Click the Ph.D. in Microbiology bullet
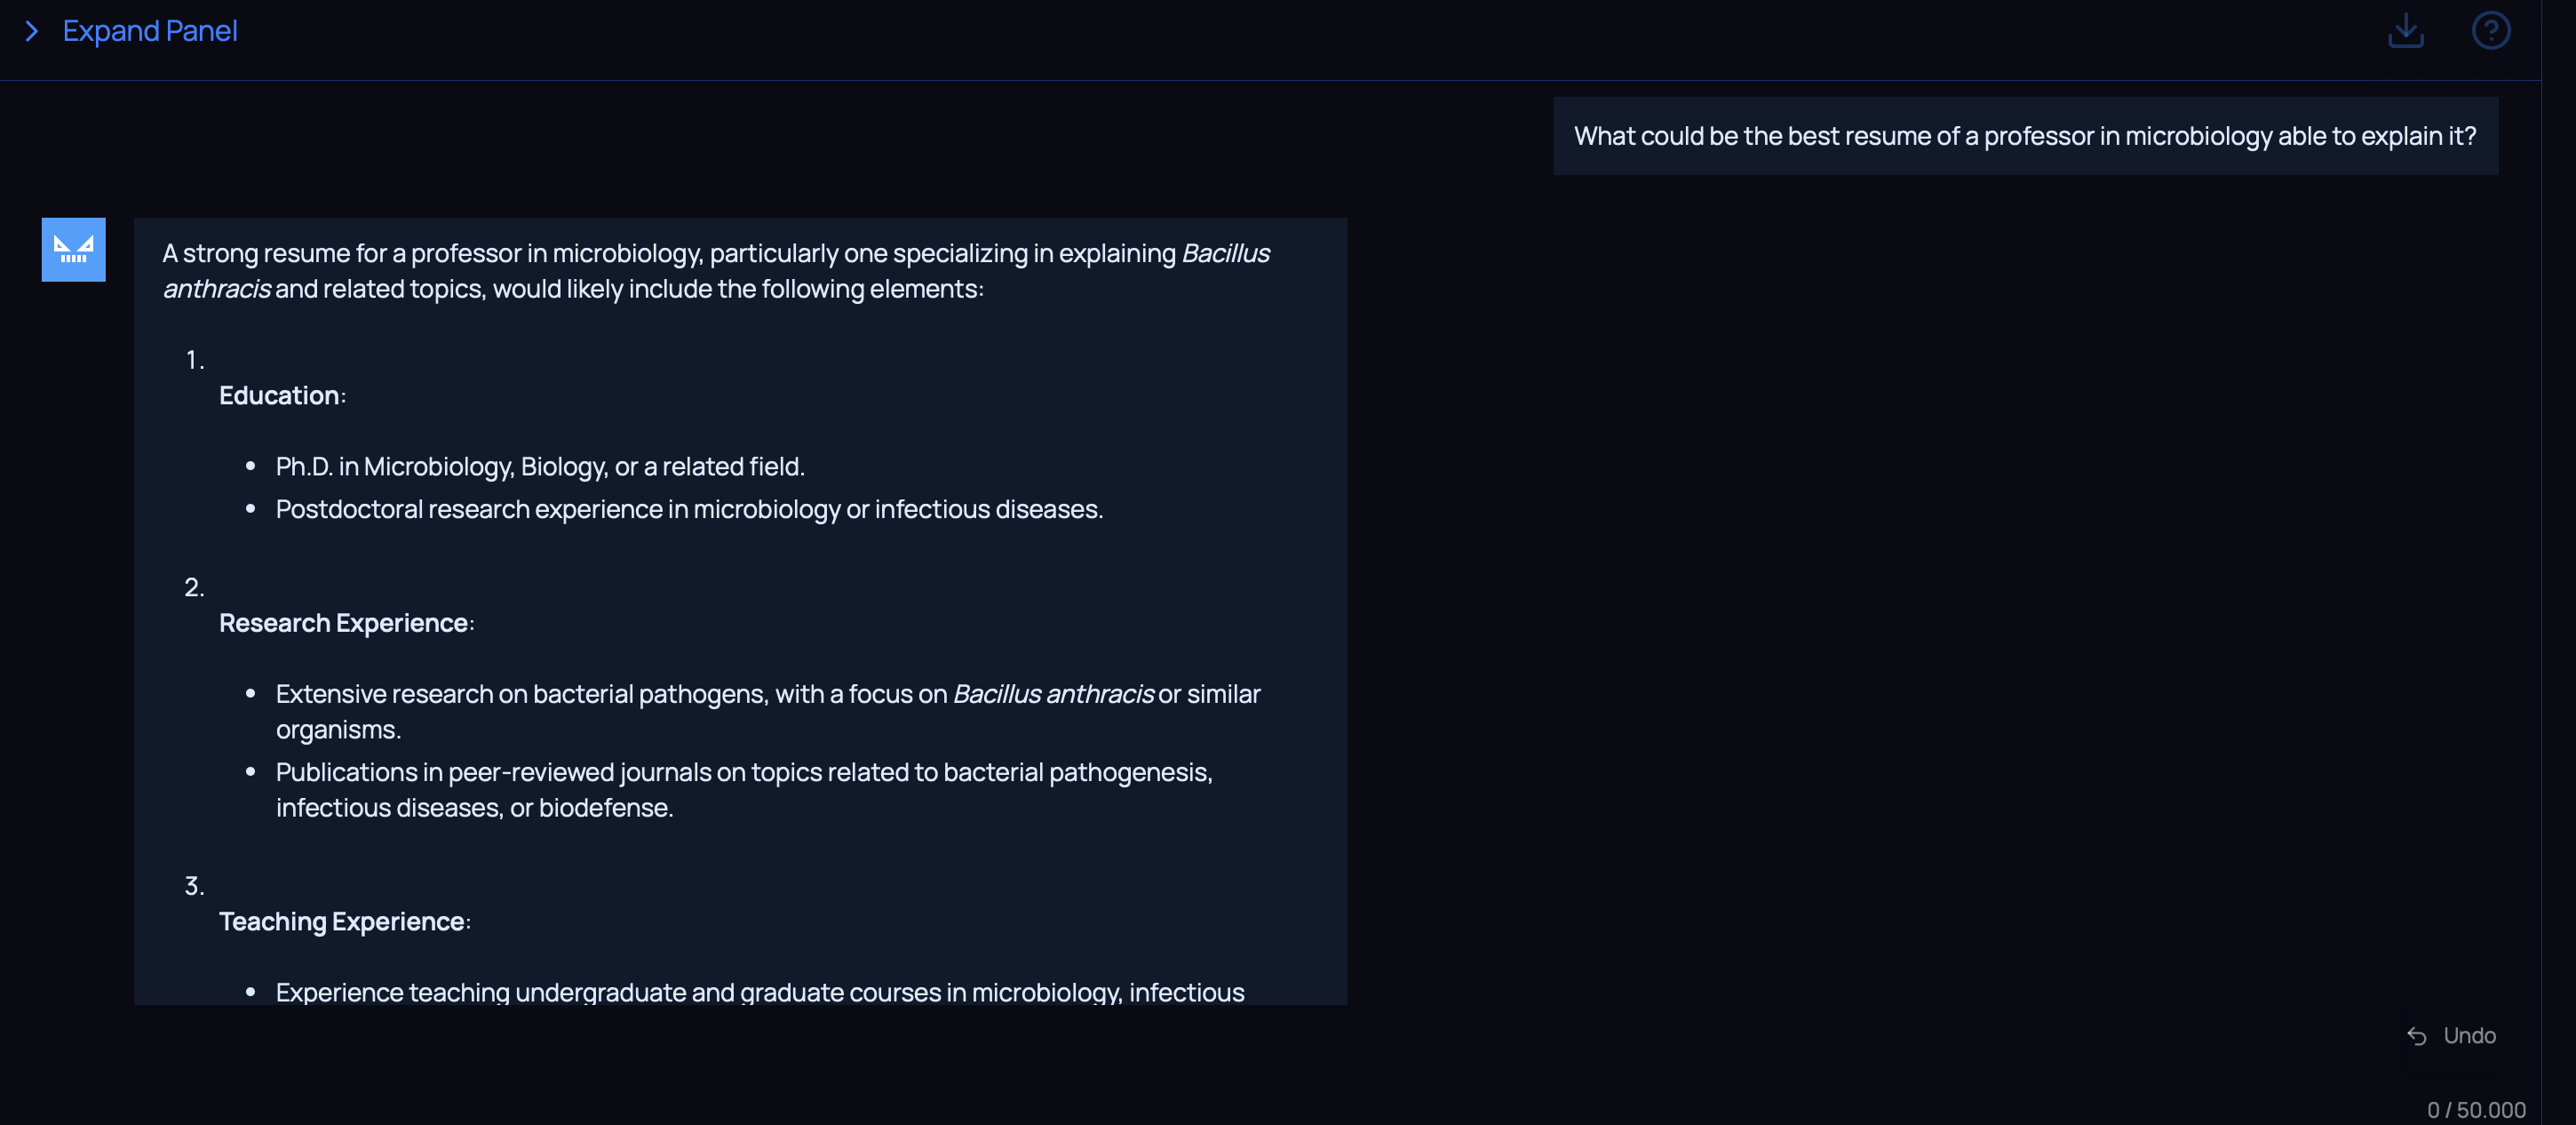This screenshot has width=2576, height=1125. (540, 466)
